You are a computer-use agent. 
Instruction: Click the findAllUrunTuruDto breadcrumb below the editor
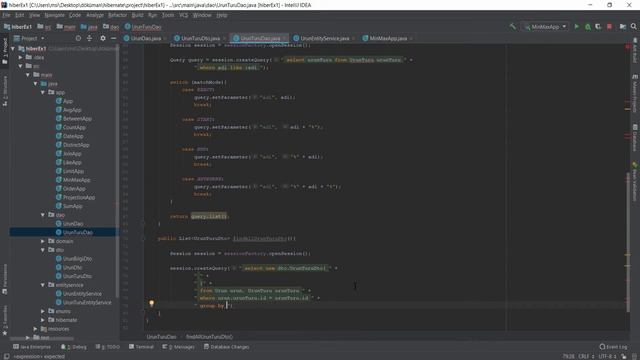pyautogui.click(x=209, y=337)
